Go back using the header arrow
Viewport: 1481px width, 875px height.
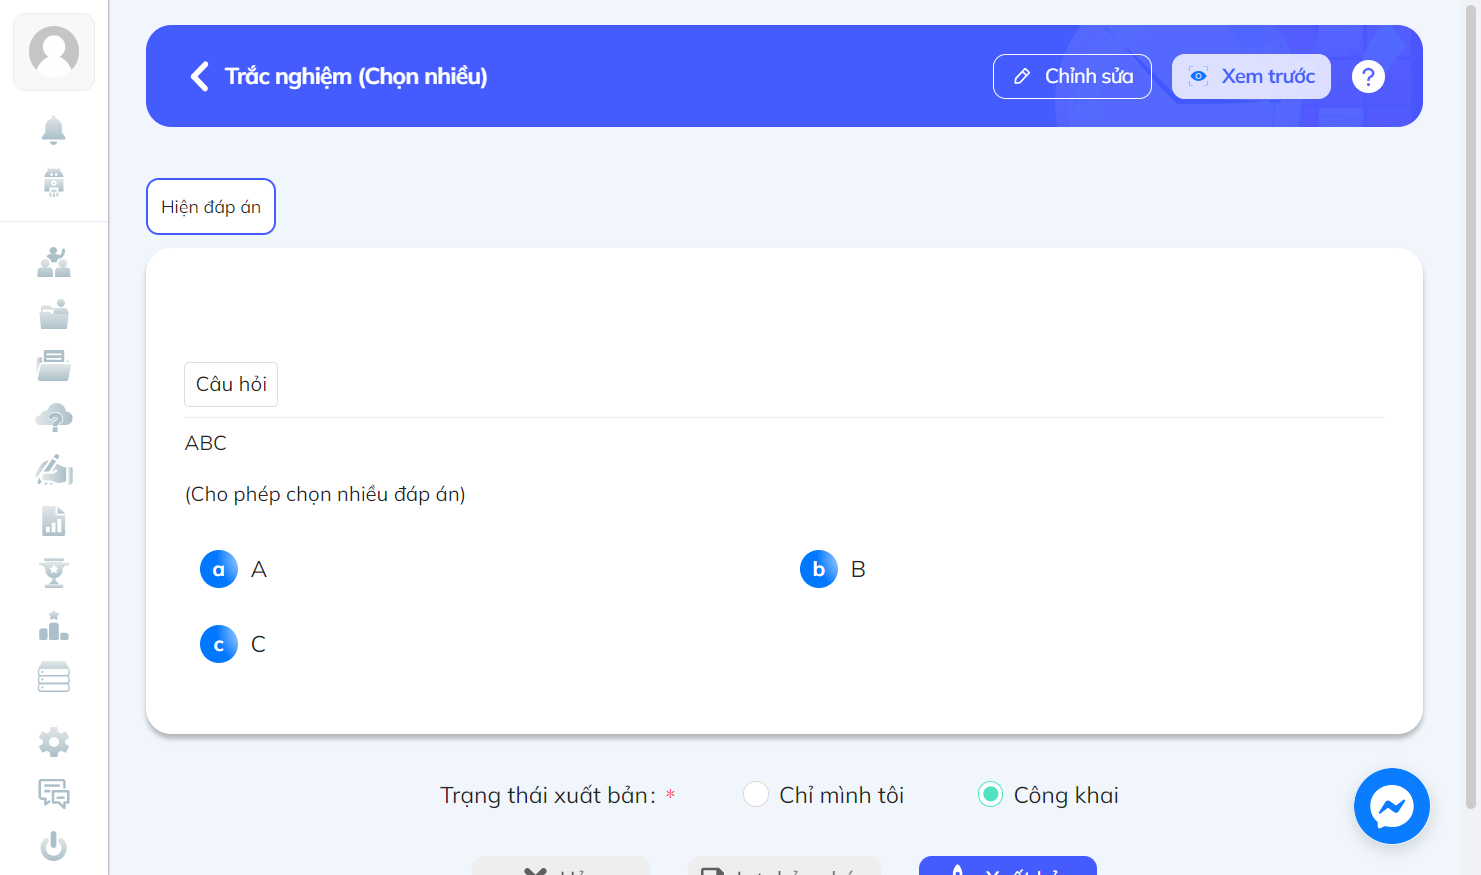click(200, 76)
